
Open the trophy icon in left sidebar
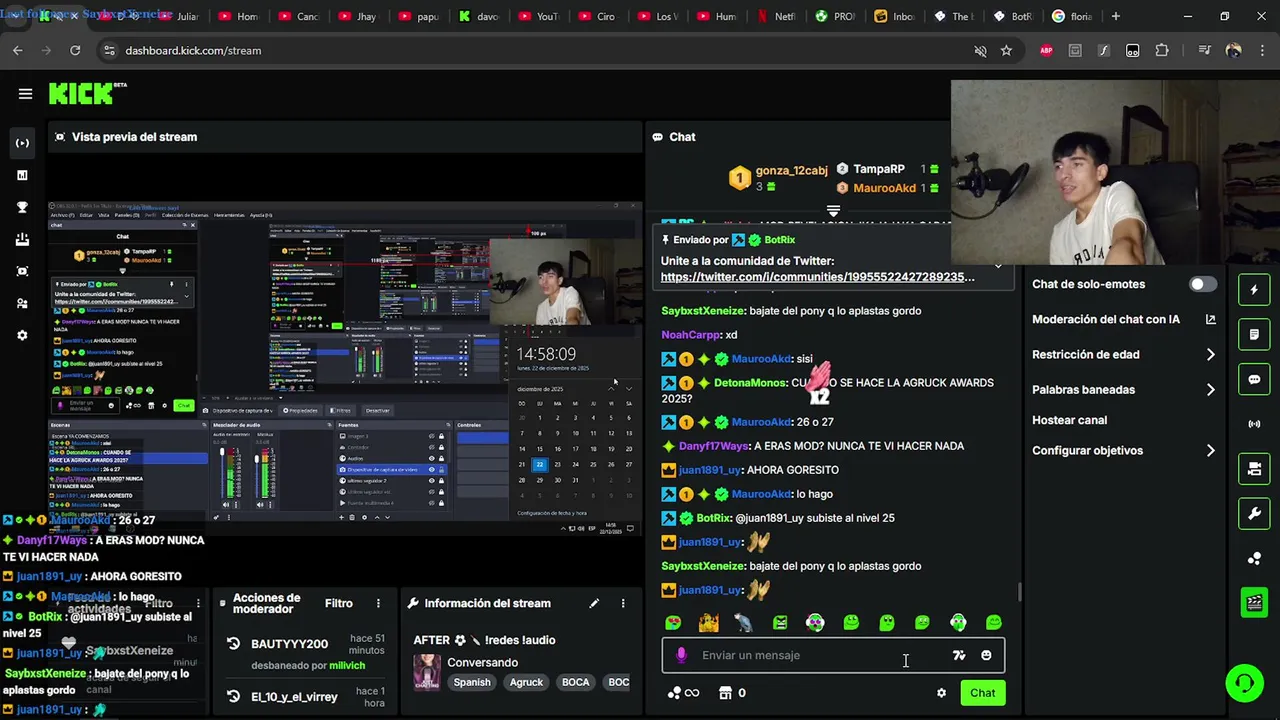pyautogui.click(x=22, y=207)
